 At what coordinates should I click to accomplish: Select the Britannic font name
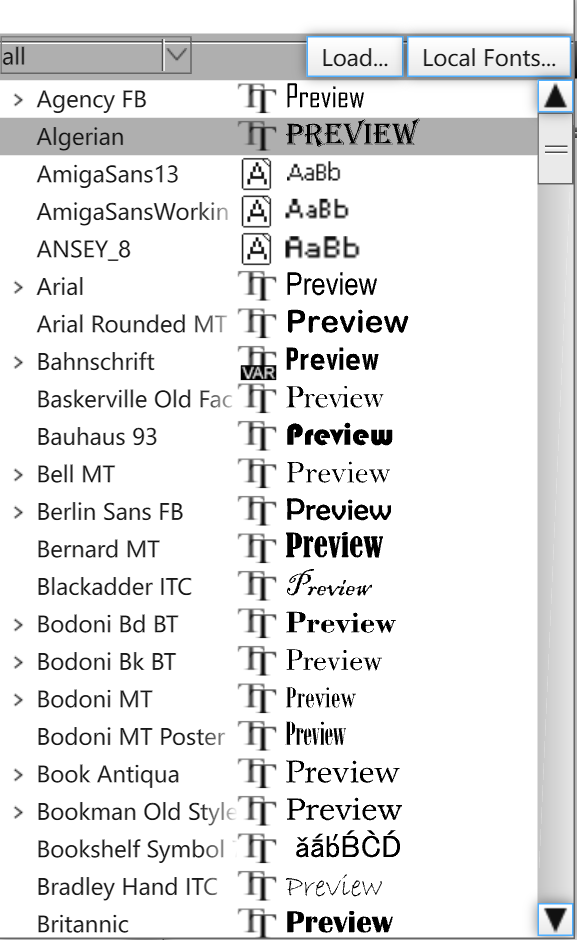[x=83, y=924]
